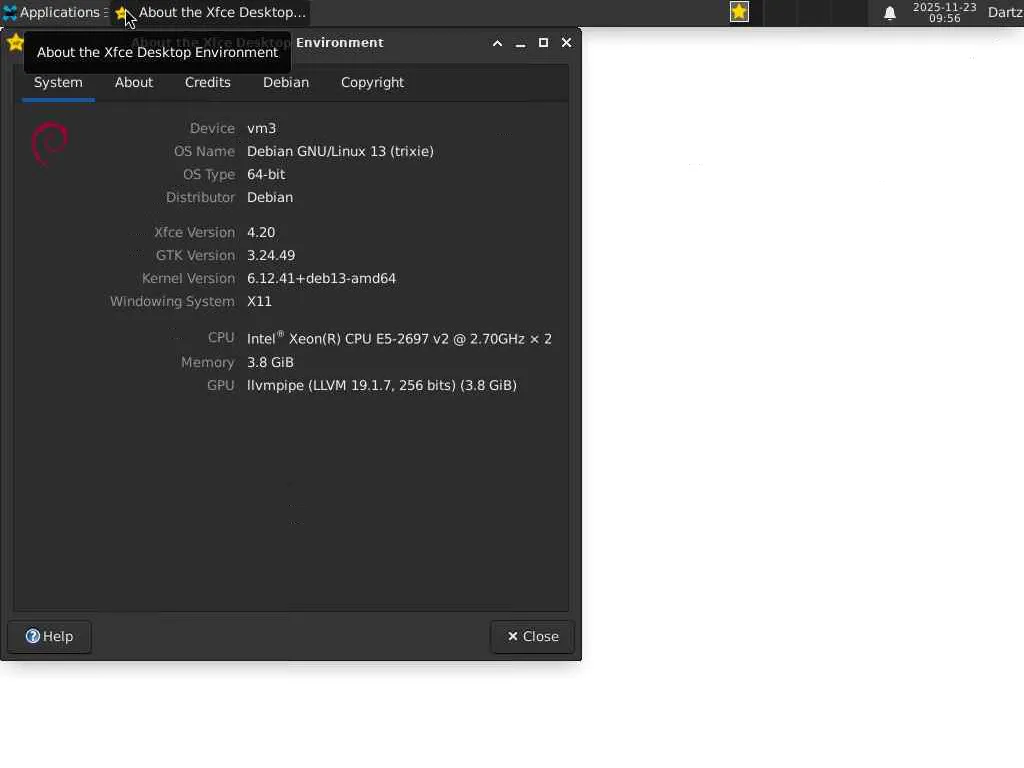Select the Xfce version 4.20

[x=261, y=232]
